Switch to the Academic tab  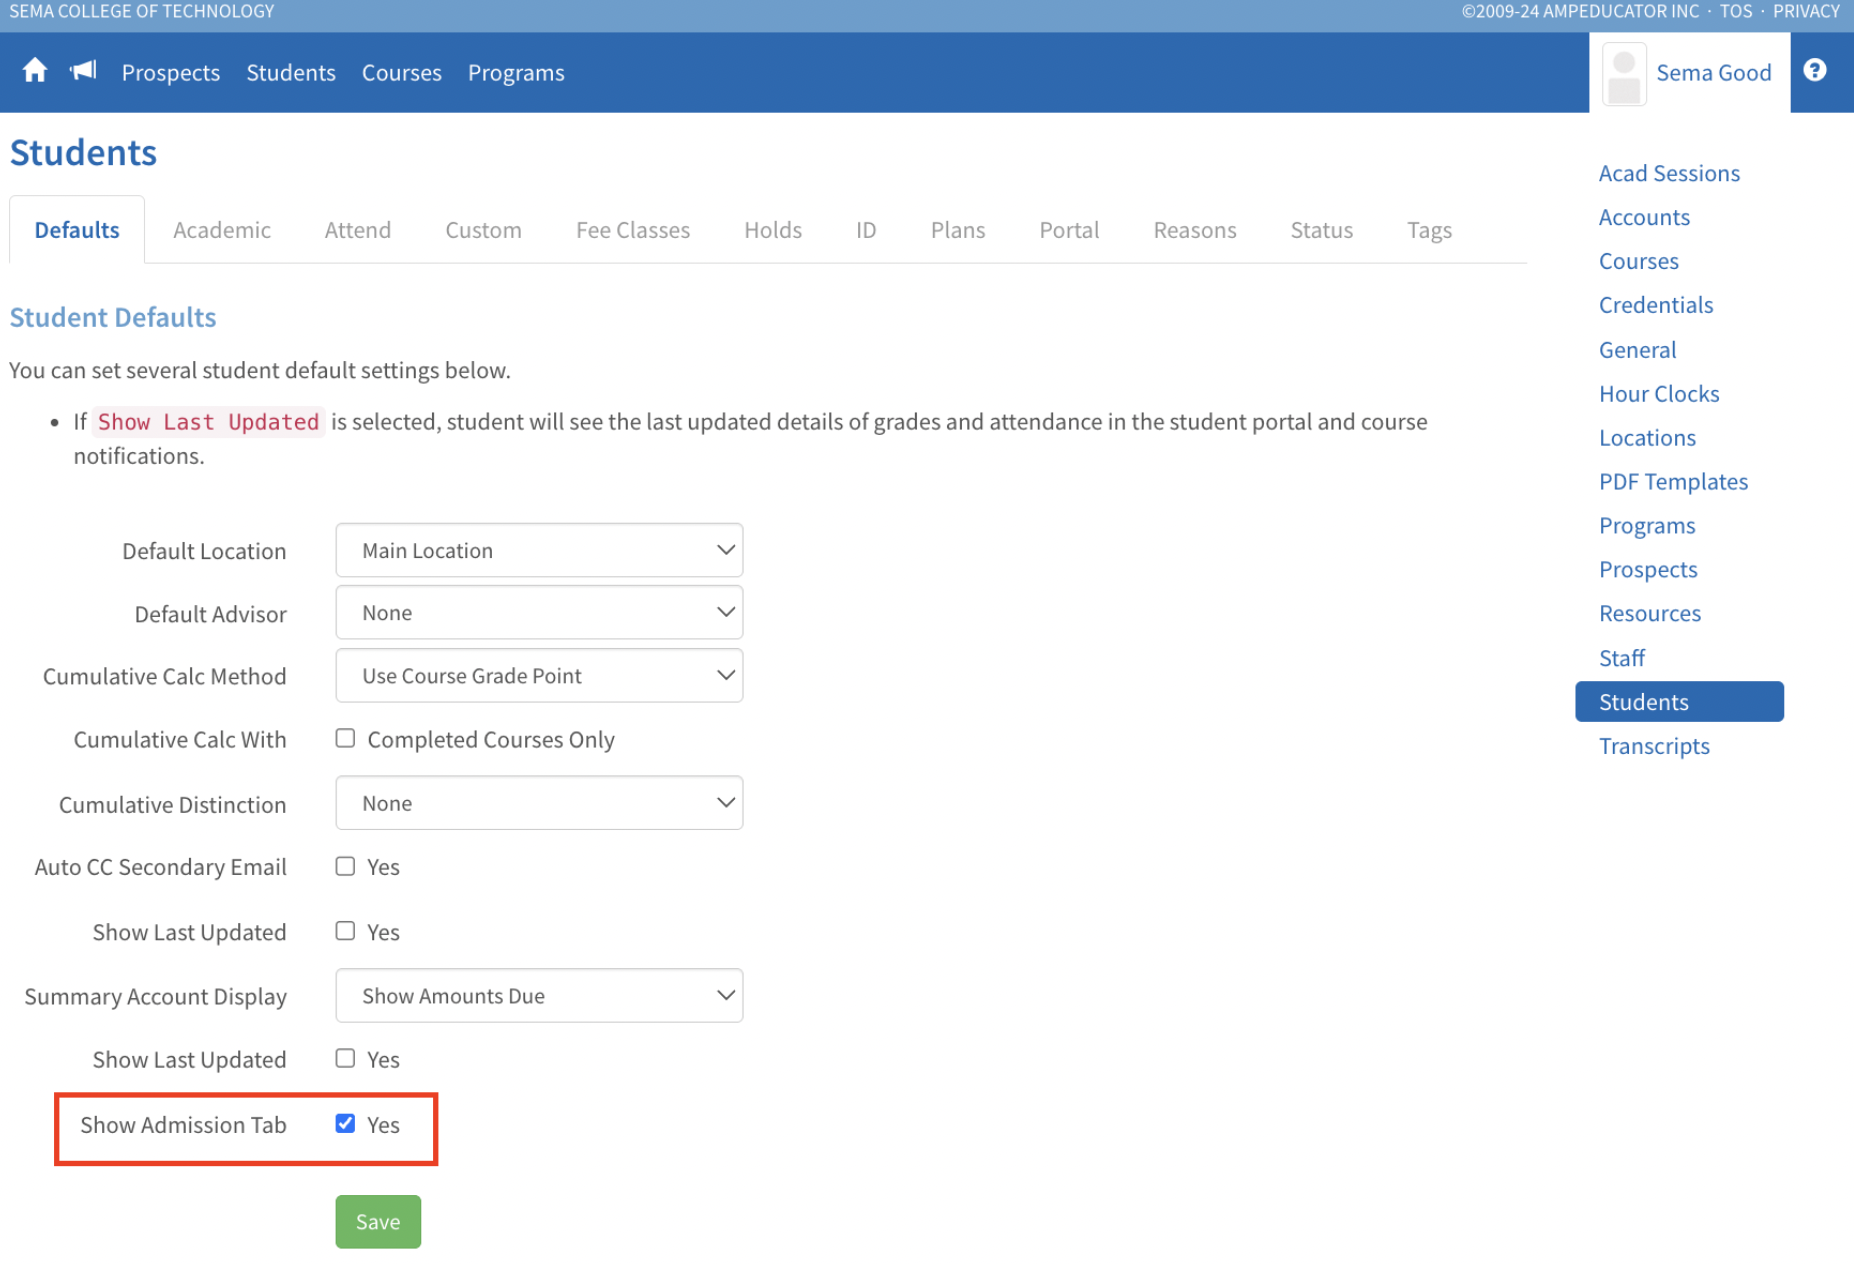pyautogui.click(x=221, y=230)
